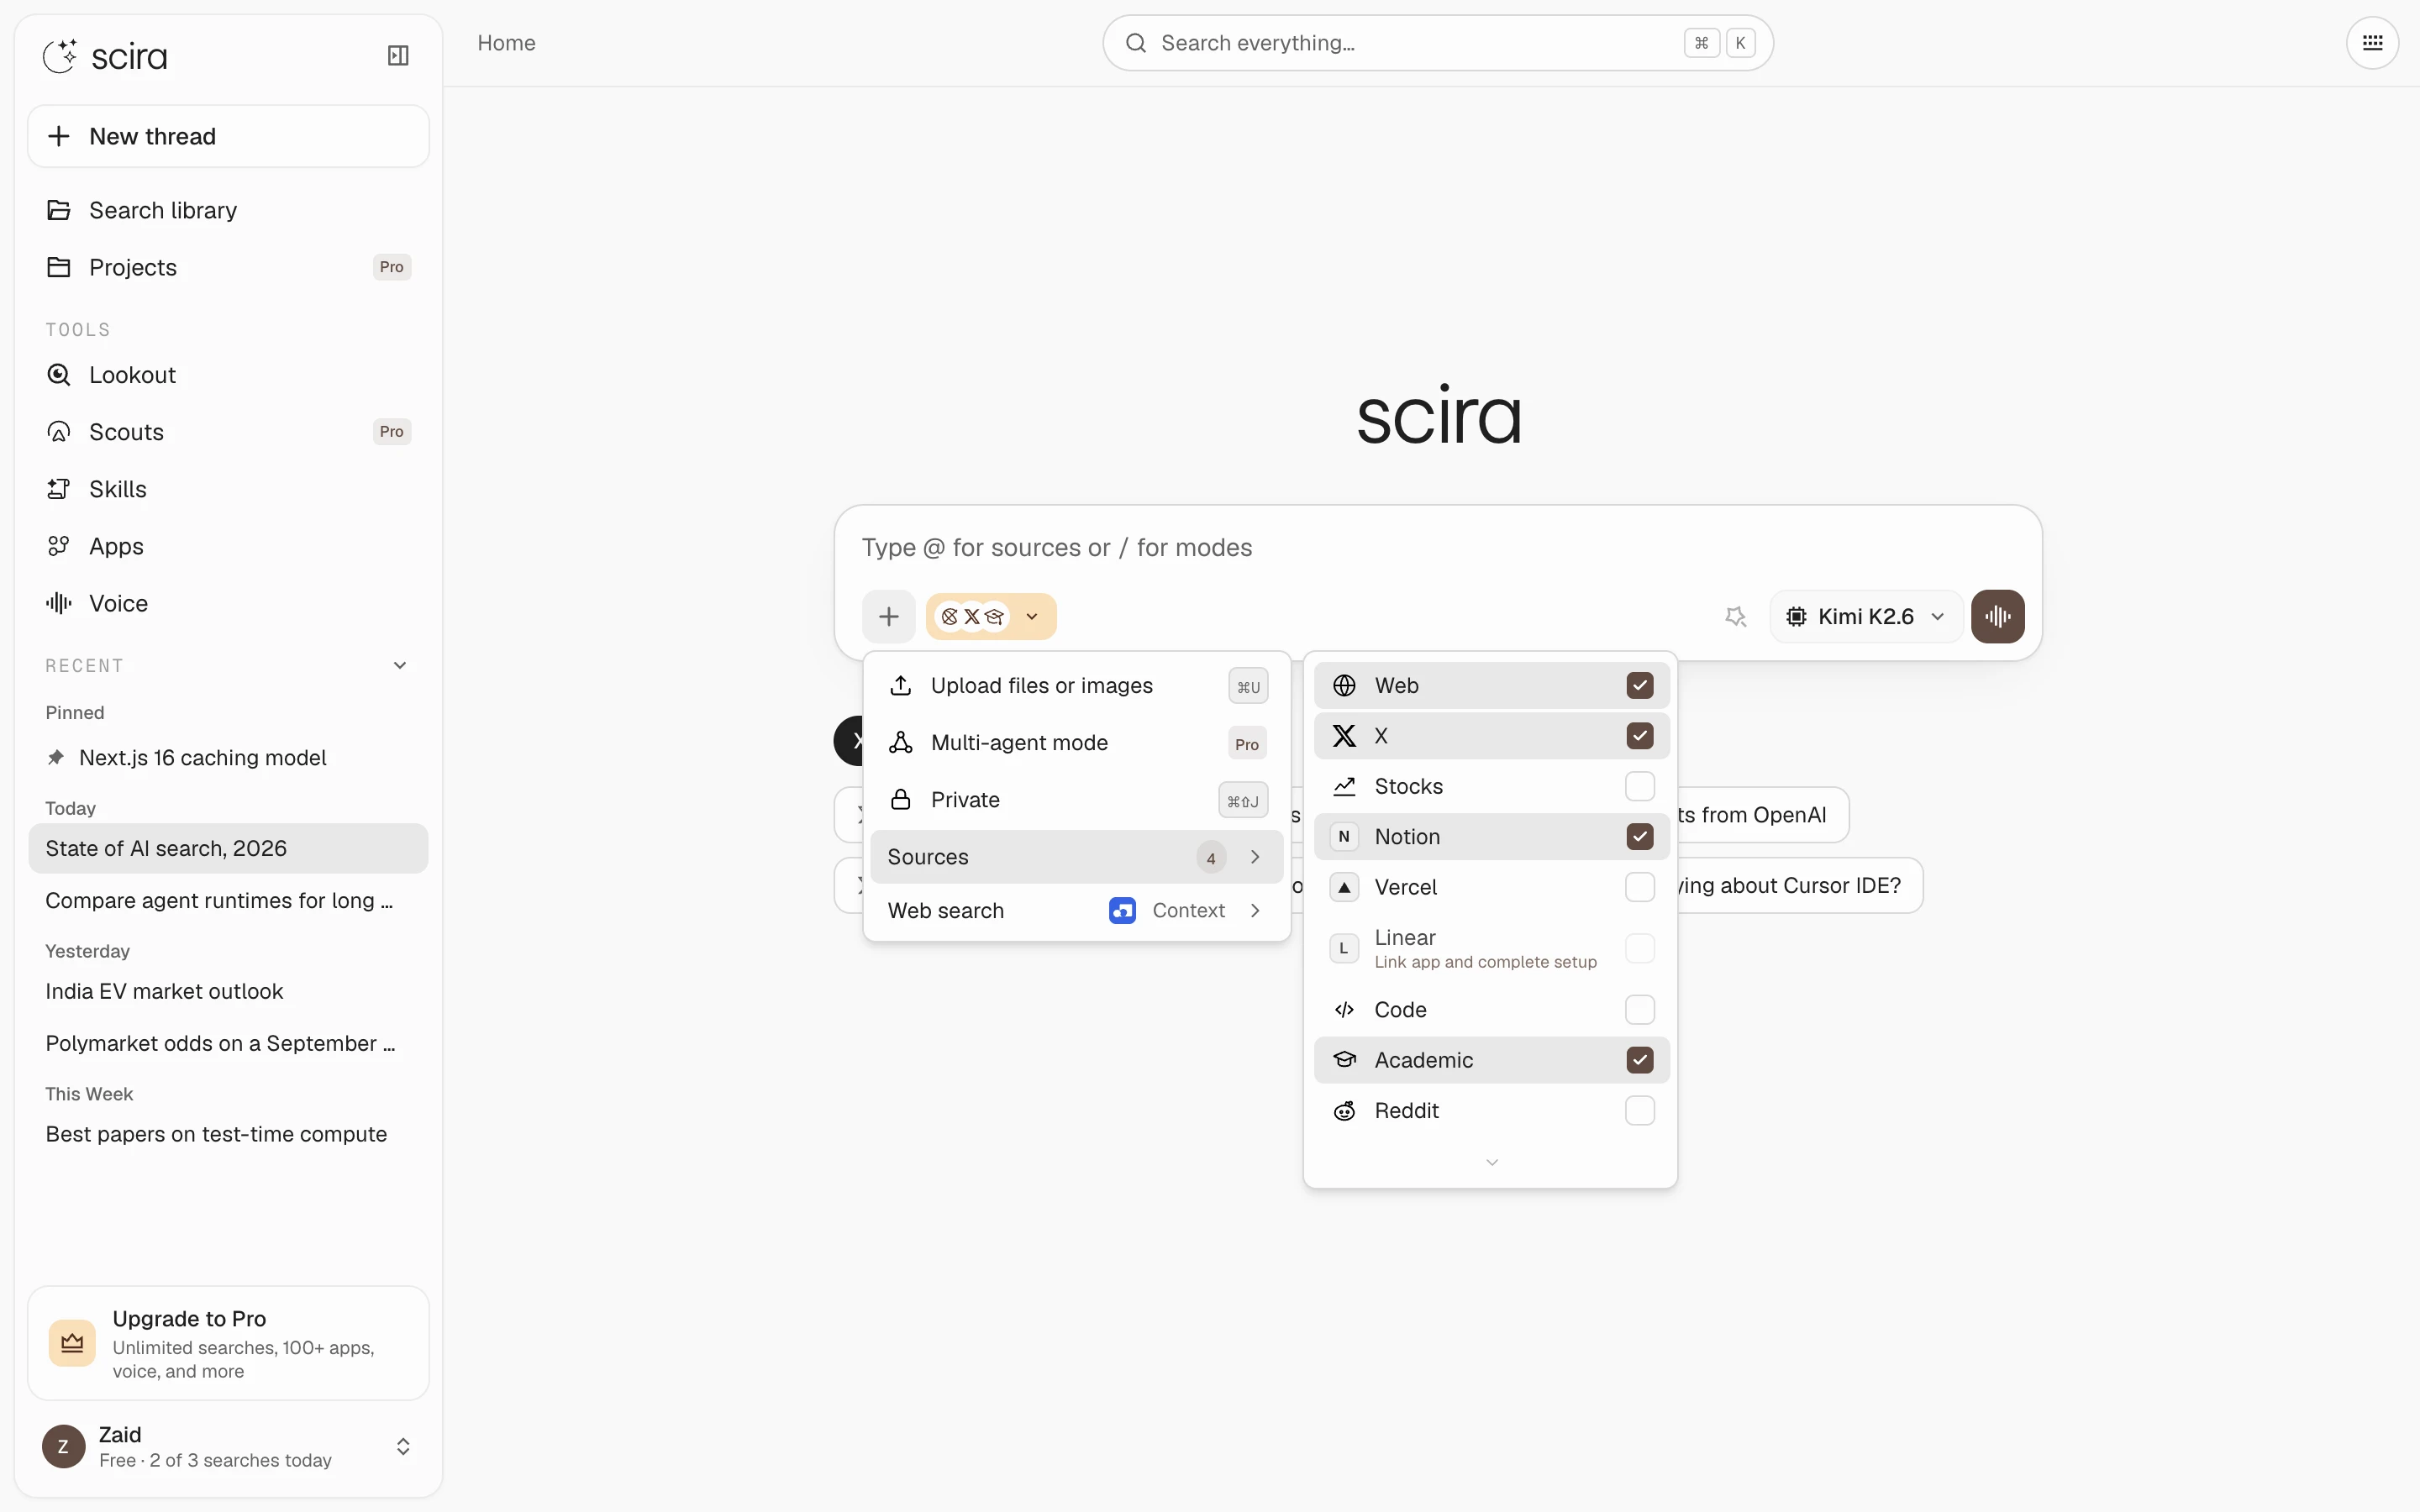The width and height of the screenshot is (2420, 1512).
Task: Click the Web globe icon
Action: (x=1344, y=686)
